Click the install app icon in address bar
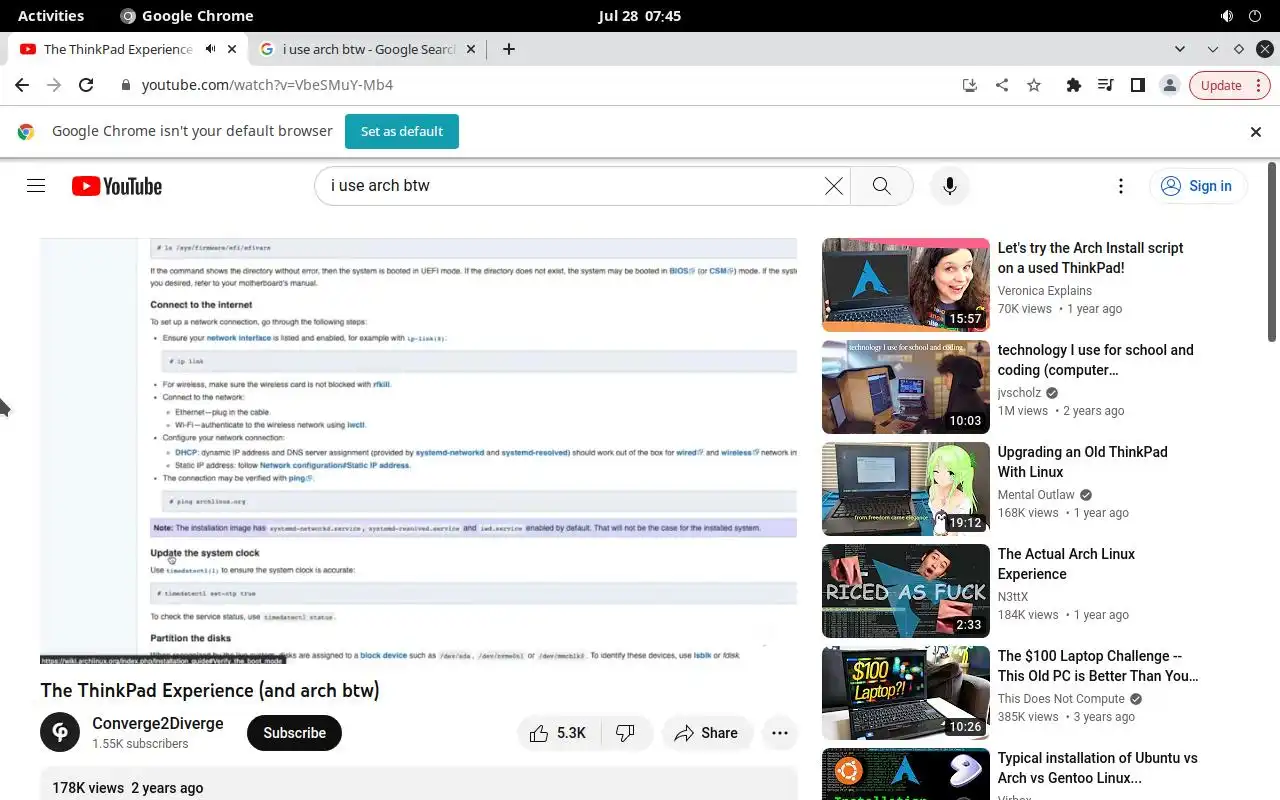This screenshot has height=800, width=1280. coord(969,85)
